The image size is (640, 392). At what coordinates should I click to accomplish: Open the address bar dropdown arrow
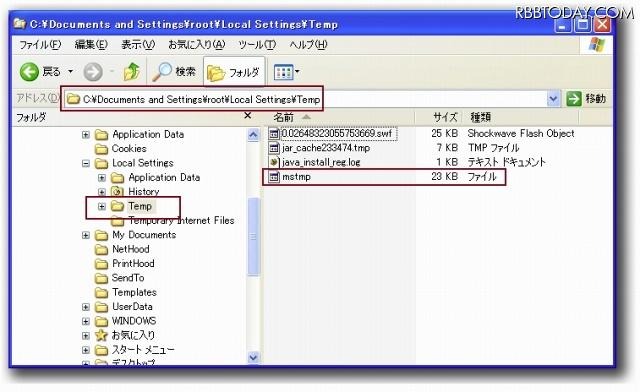tap(553, 98)
